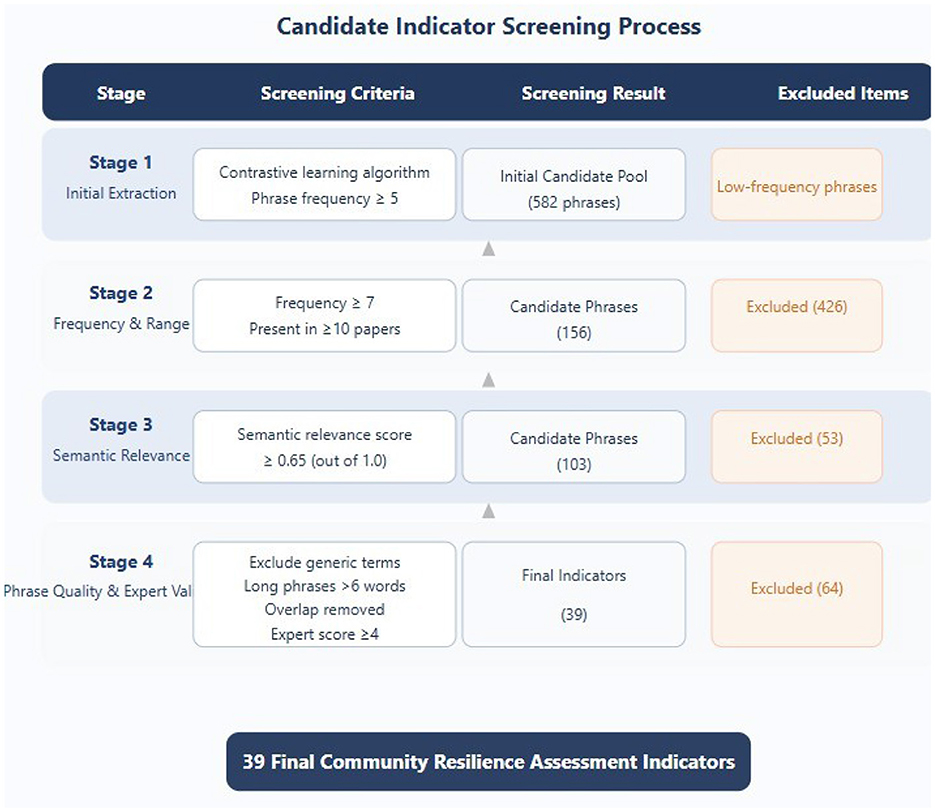Click the Low-frequency phrases excluded box

pyautogui.click(x=796, y=185)
